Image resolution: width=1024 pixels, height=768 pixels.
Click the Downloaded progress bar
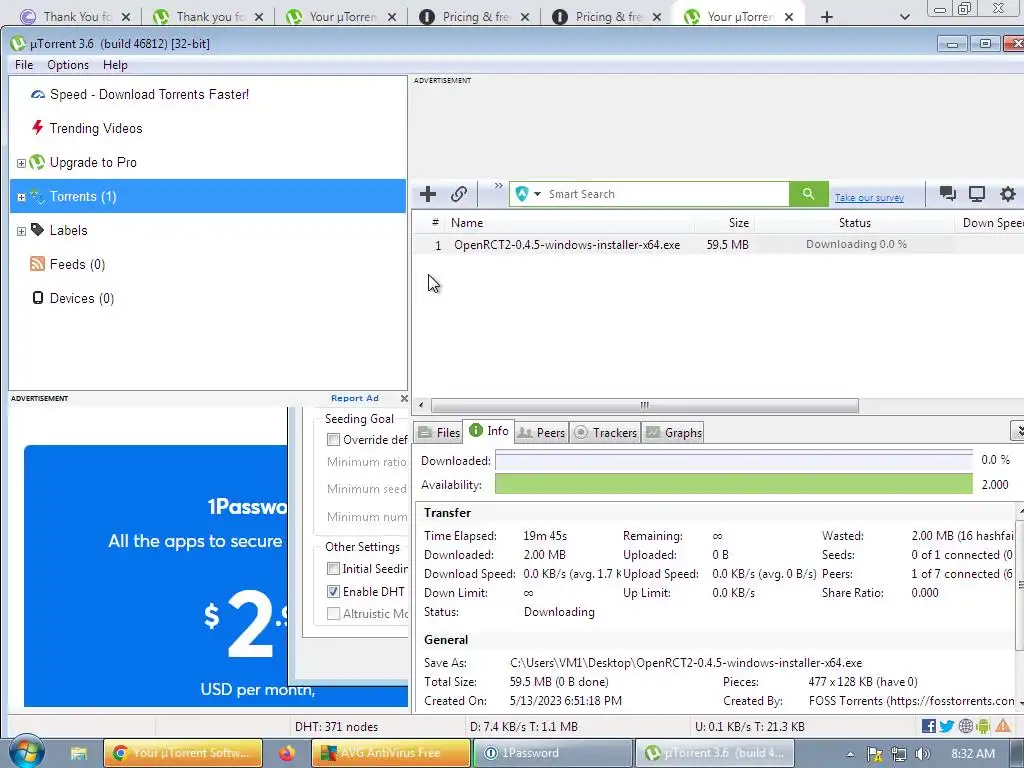(733, 460)
